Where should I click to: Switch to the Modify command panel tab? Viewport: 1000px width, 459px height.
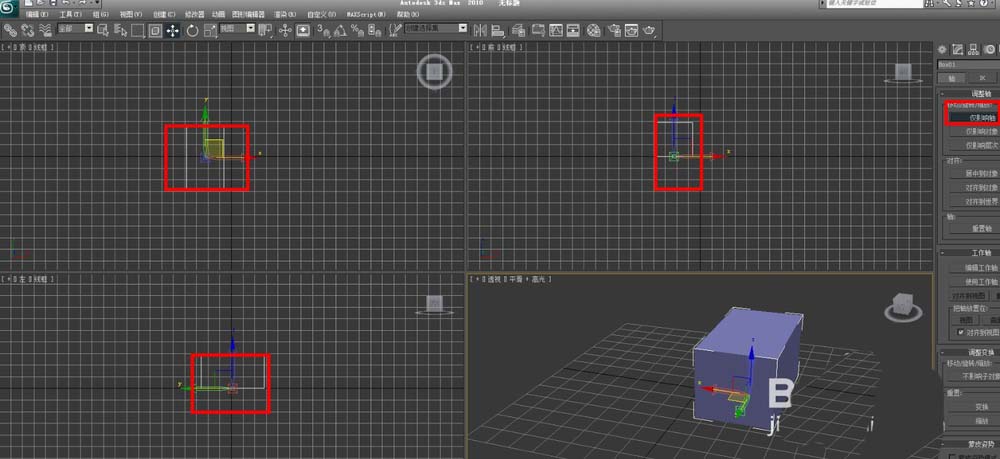(x=957, y=49)
